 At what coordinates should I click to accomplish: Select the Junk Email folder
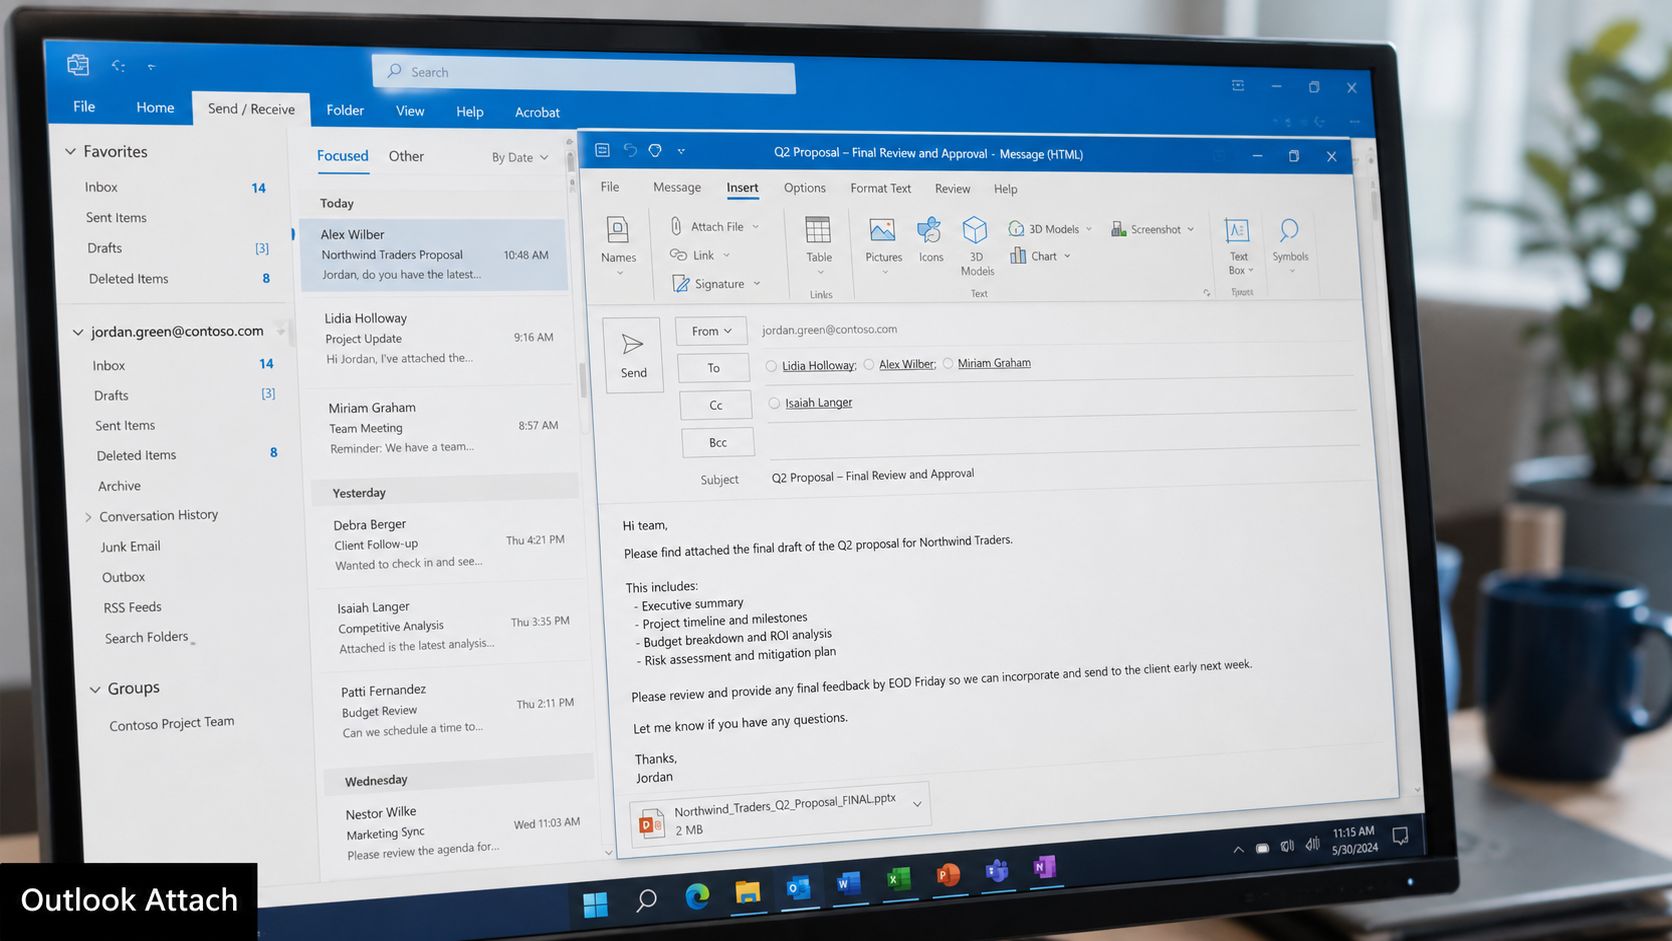pos(130,547)
